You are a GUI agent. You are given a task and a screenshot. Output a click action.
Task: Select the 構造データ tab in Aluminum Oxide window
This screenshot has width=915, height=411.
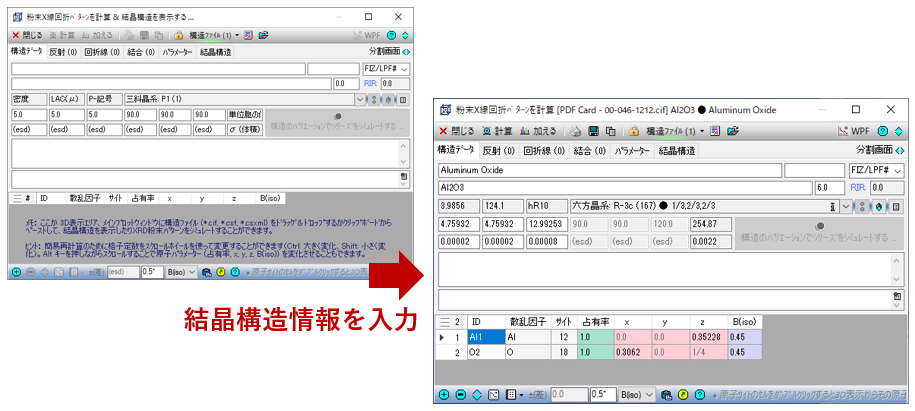pyautogui.click(x=456, y=150)
